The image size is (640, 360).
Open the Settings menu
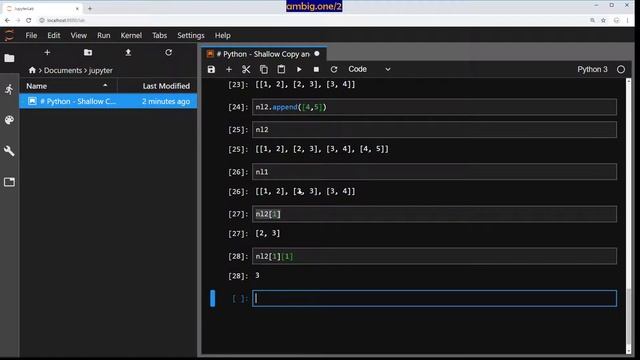coord(191,36)
